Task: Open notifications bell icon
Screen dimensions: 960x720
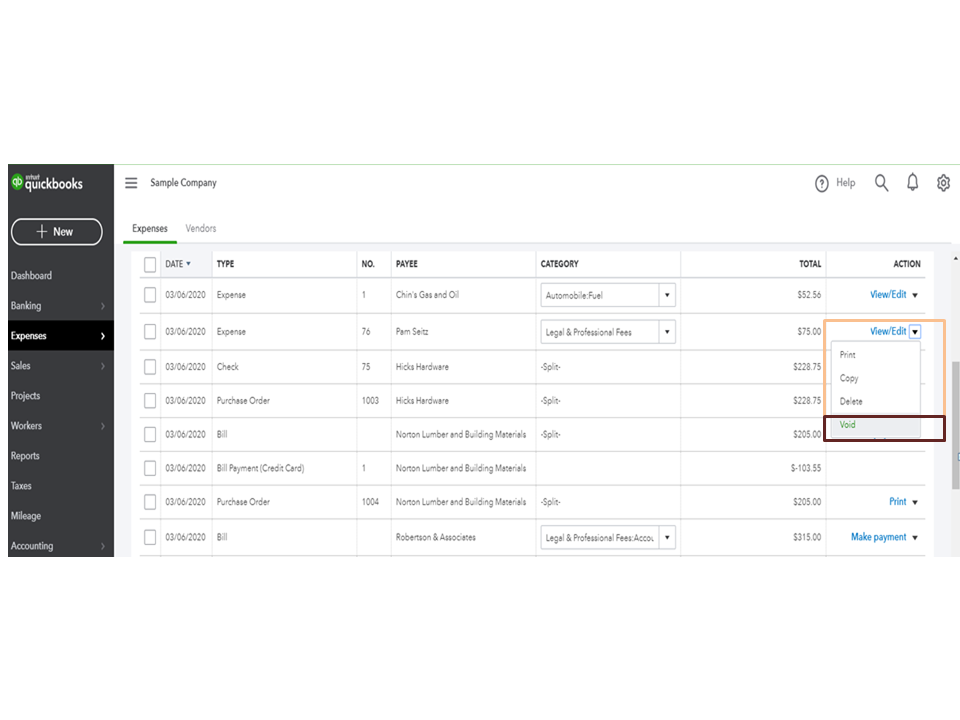Action: point(912,183)
